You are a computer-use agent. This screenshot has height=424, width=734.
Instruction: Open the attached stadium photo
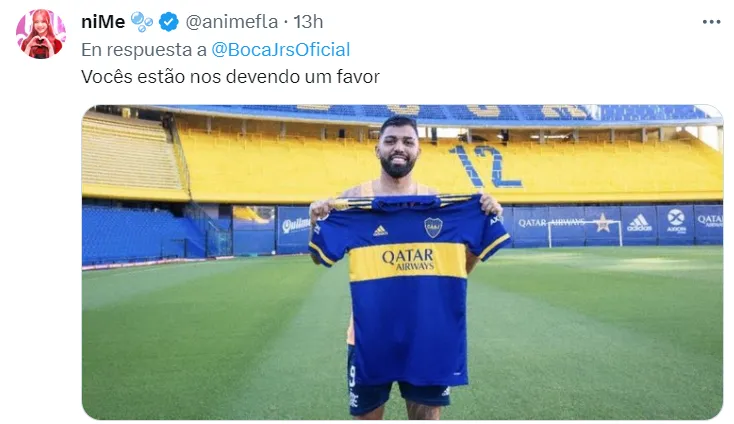pyautogui.click(x=403, y=262)
